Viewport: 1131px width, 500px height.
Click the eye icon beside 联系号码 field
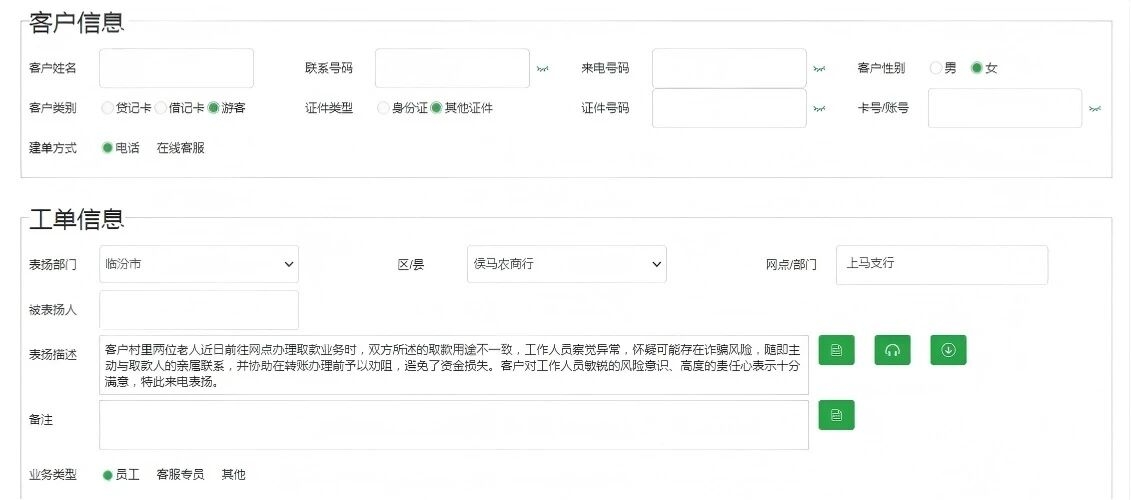point(542,69)
